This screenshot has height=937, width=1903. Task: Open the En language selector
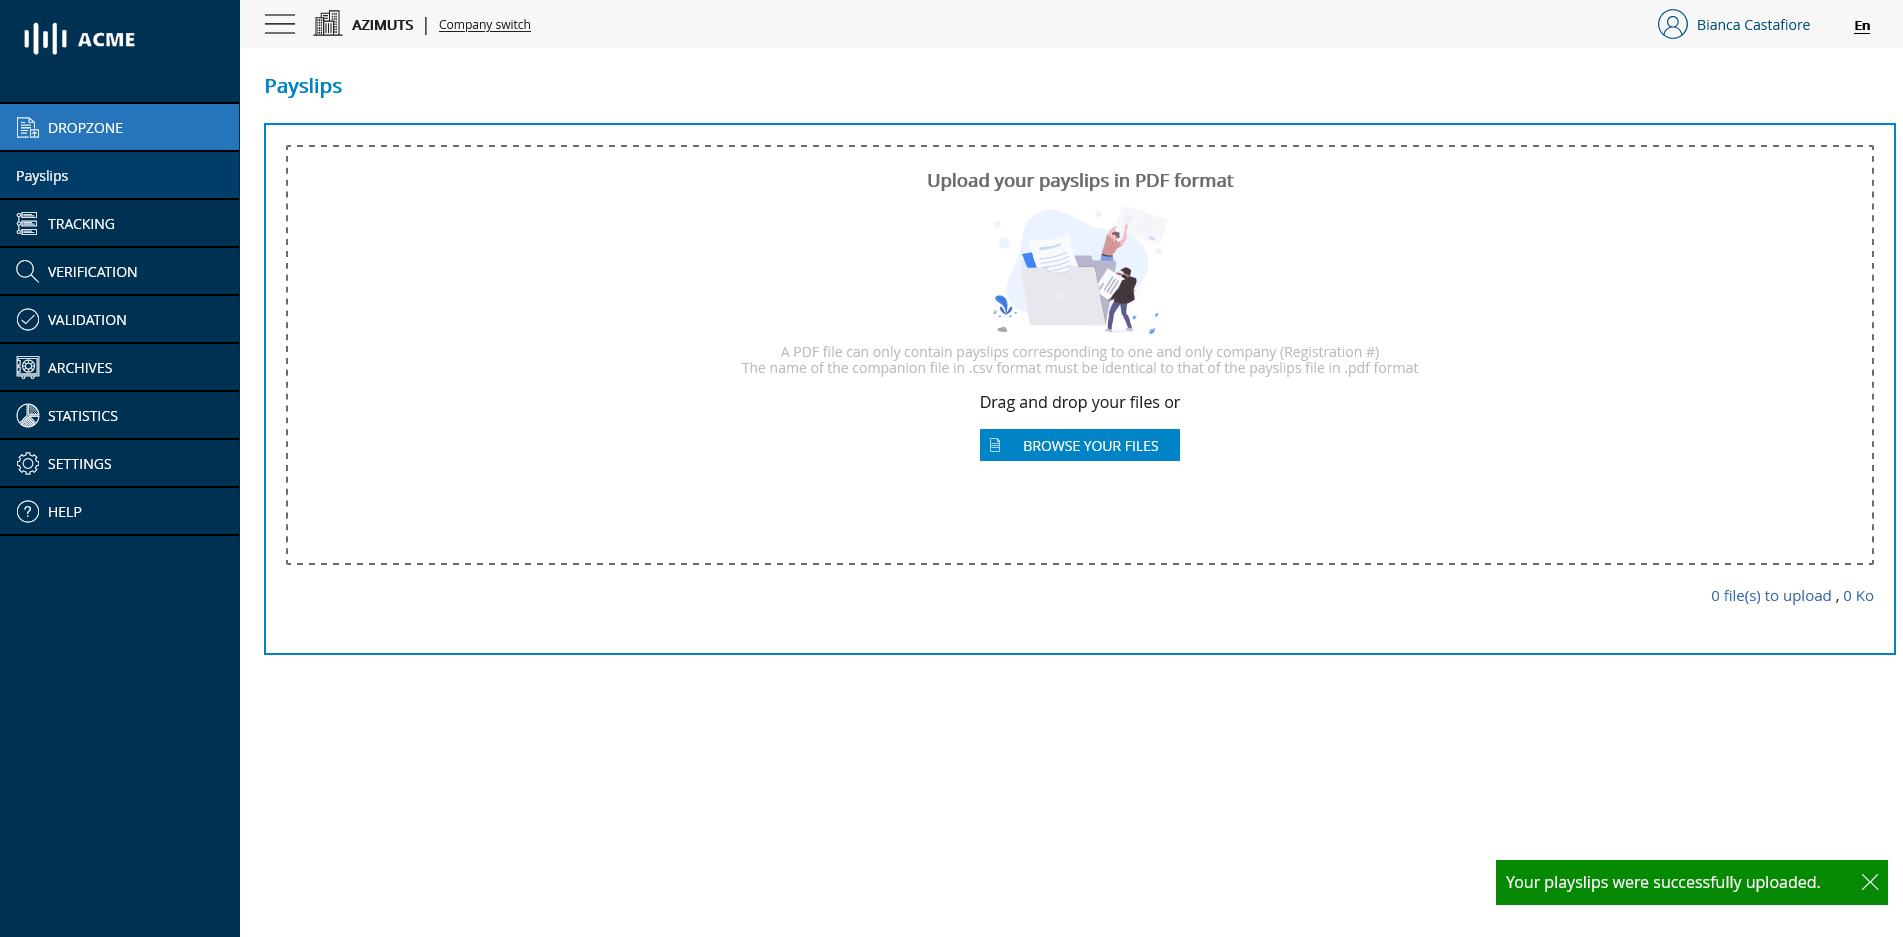click(x=1861, y=25)
